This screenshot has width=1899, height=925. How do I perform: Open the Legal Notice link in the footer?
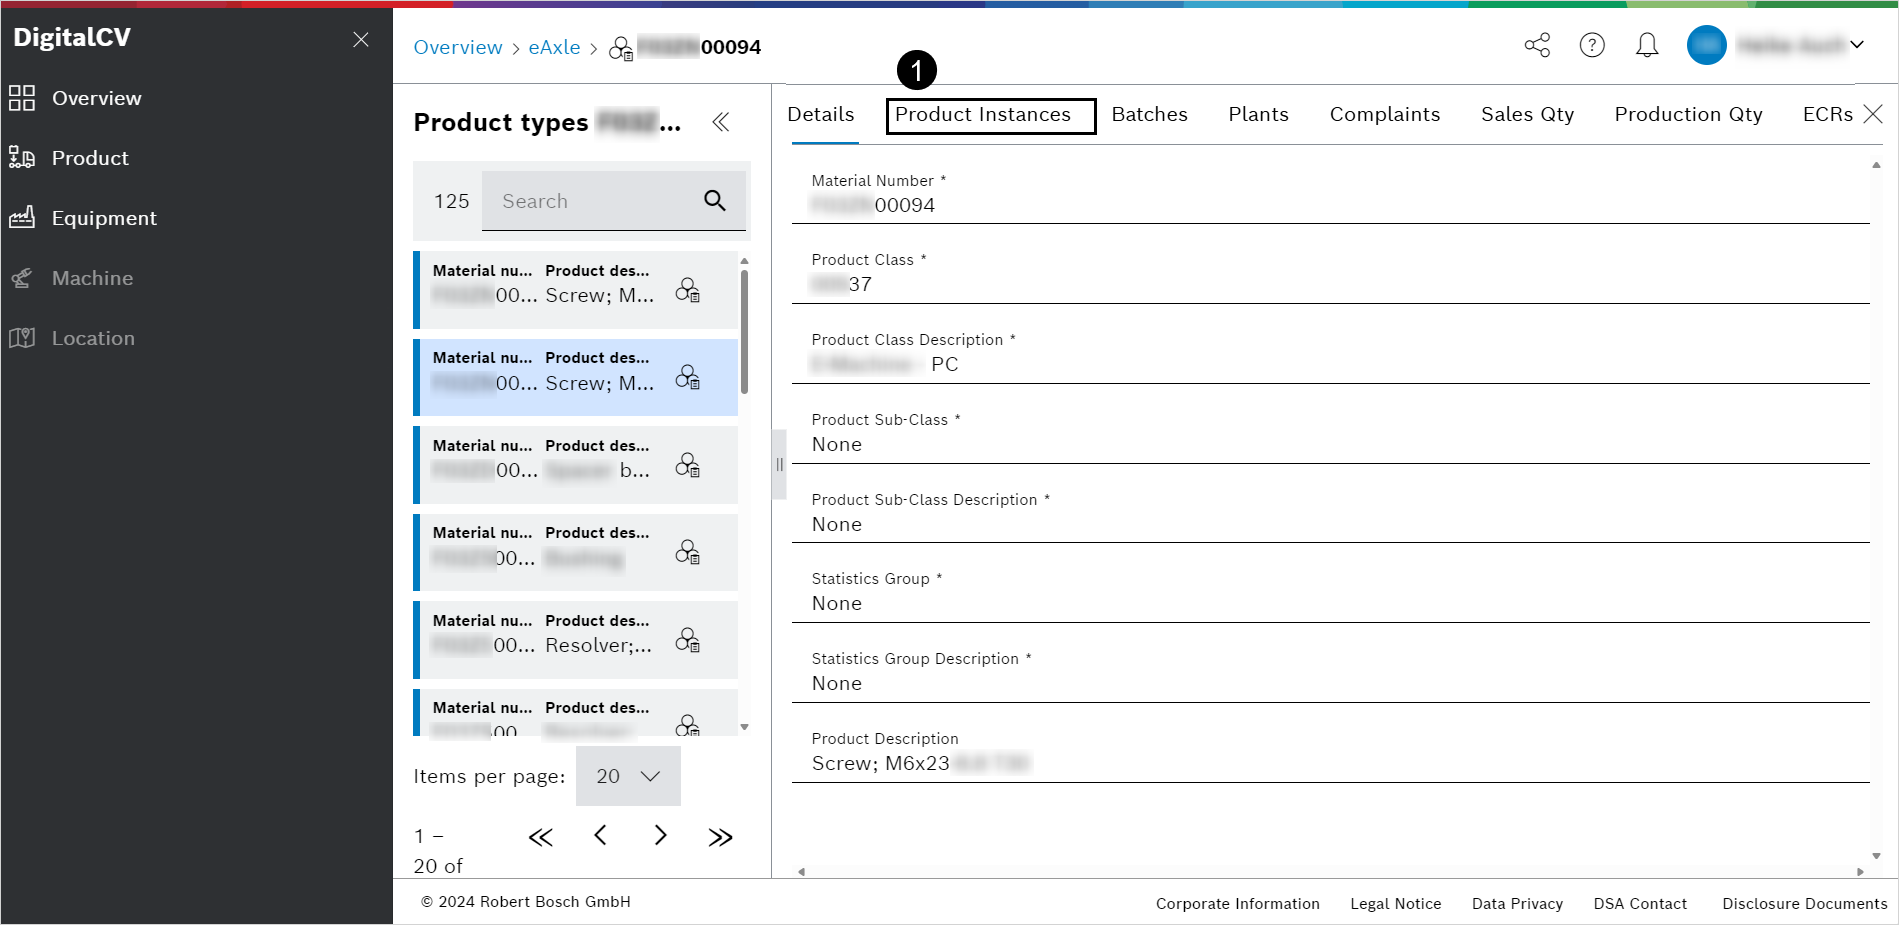tap(1395, 903)
